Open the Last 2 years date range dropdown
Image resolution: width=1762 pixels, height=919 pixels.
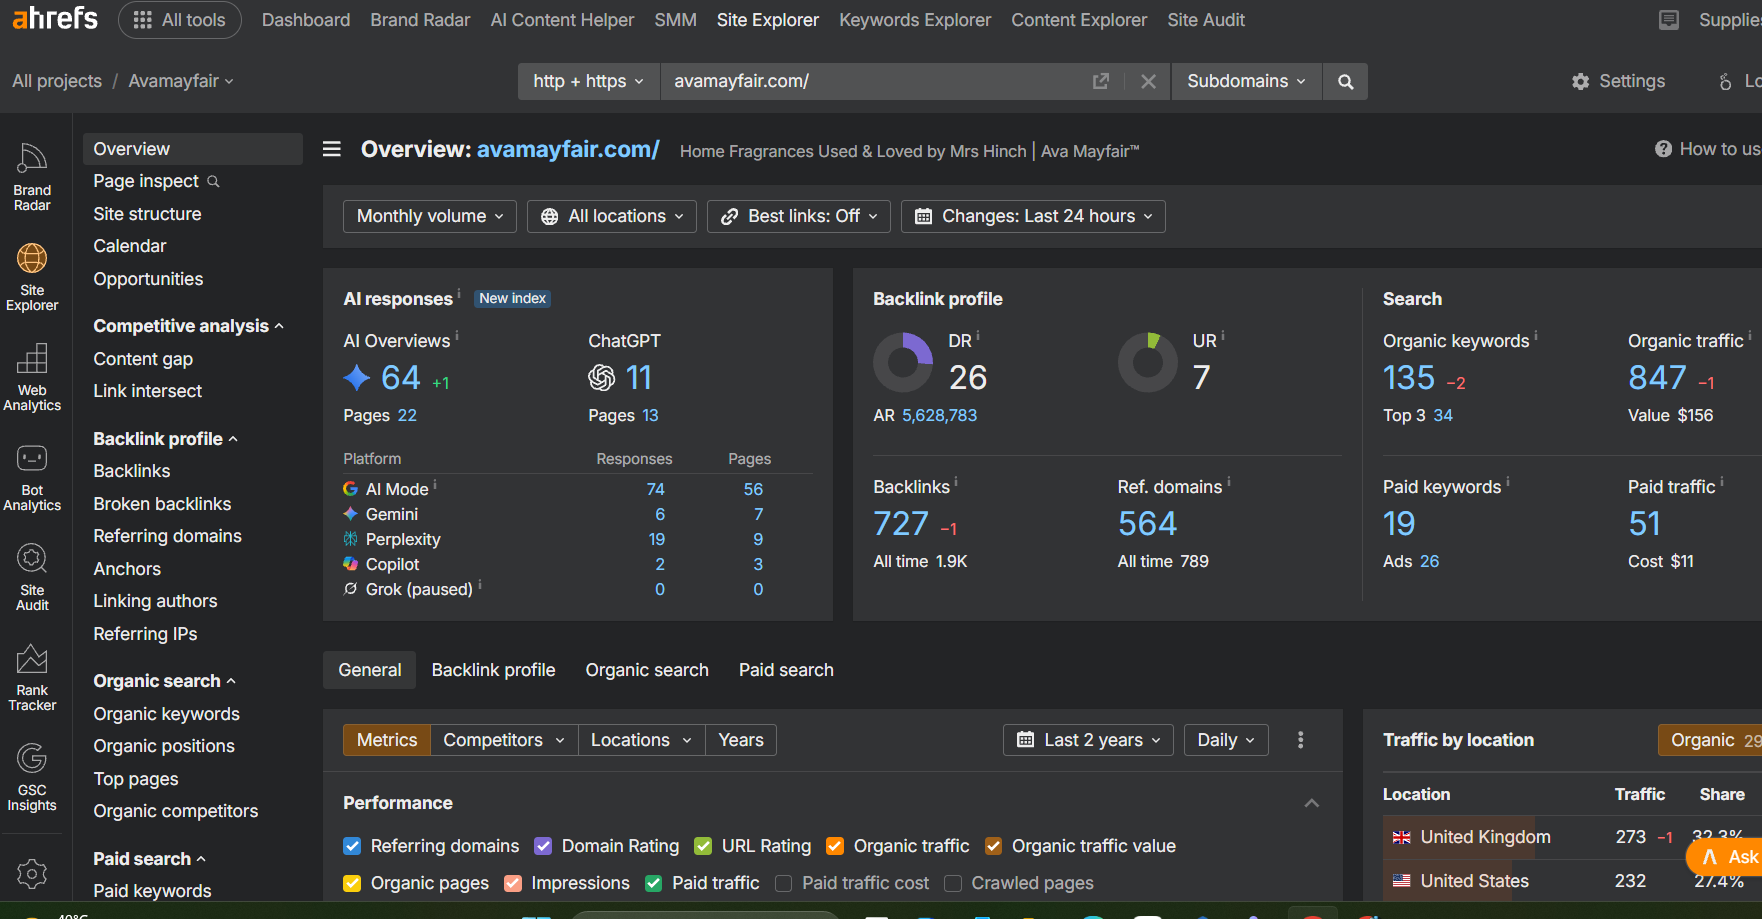click(x=1088, y=740)
